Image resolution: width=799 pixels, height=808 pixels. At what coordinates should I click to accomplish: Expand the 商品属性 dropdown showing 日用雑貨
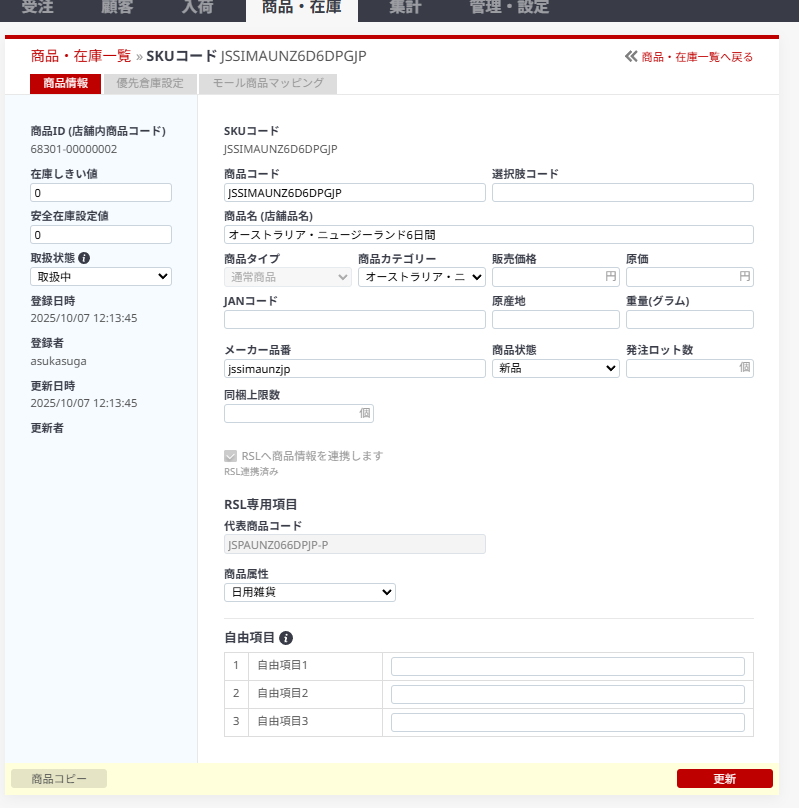tap(309, 593)
